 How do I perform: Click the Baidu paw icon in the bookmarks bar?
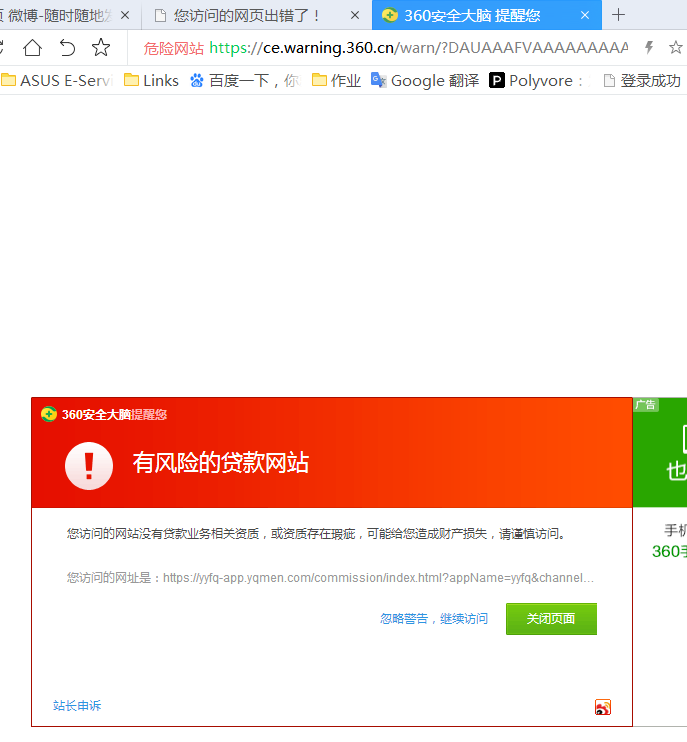tap(197, 81)
